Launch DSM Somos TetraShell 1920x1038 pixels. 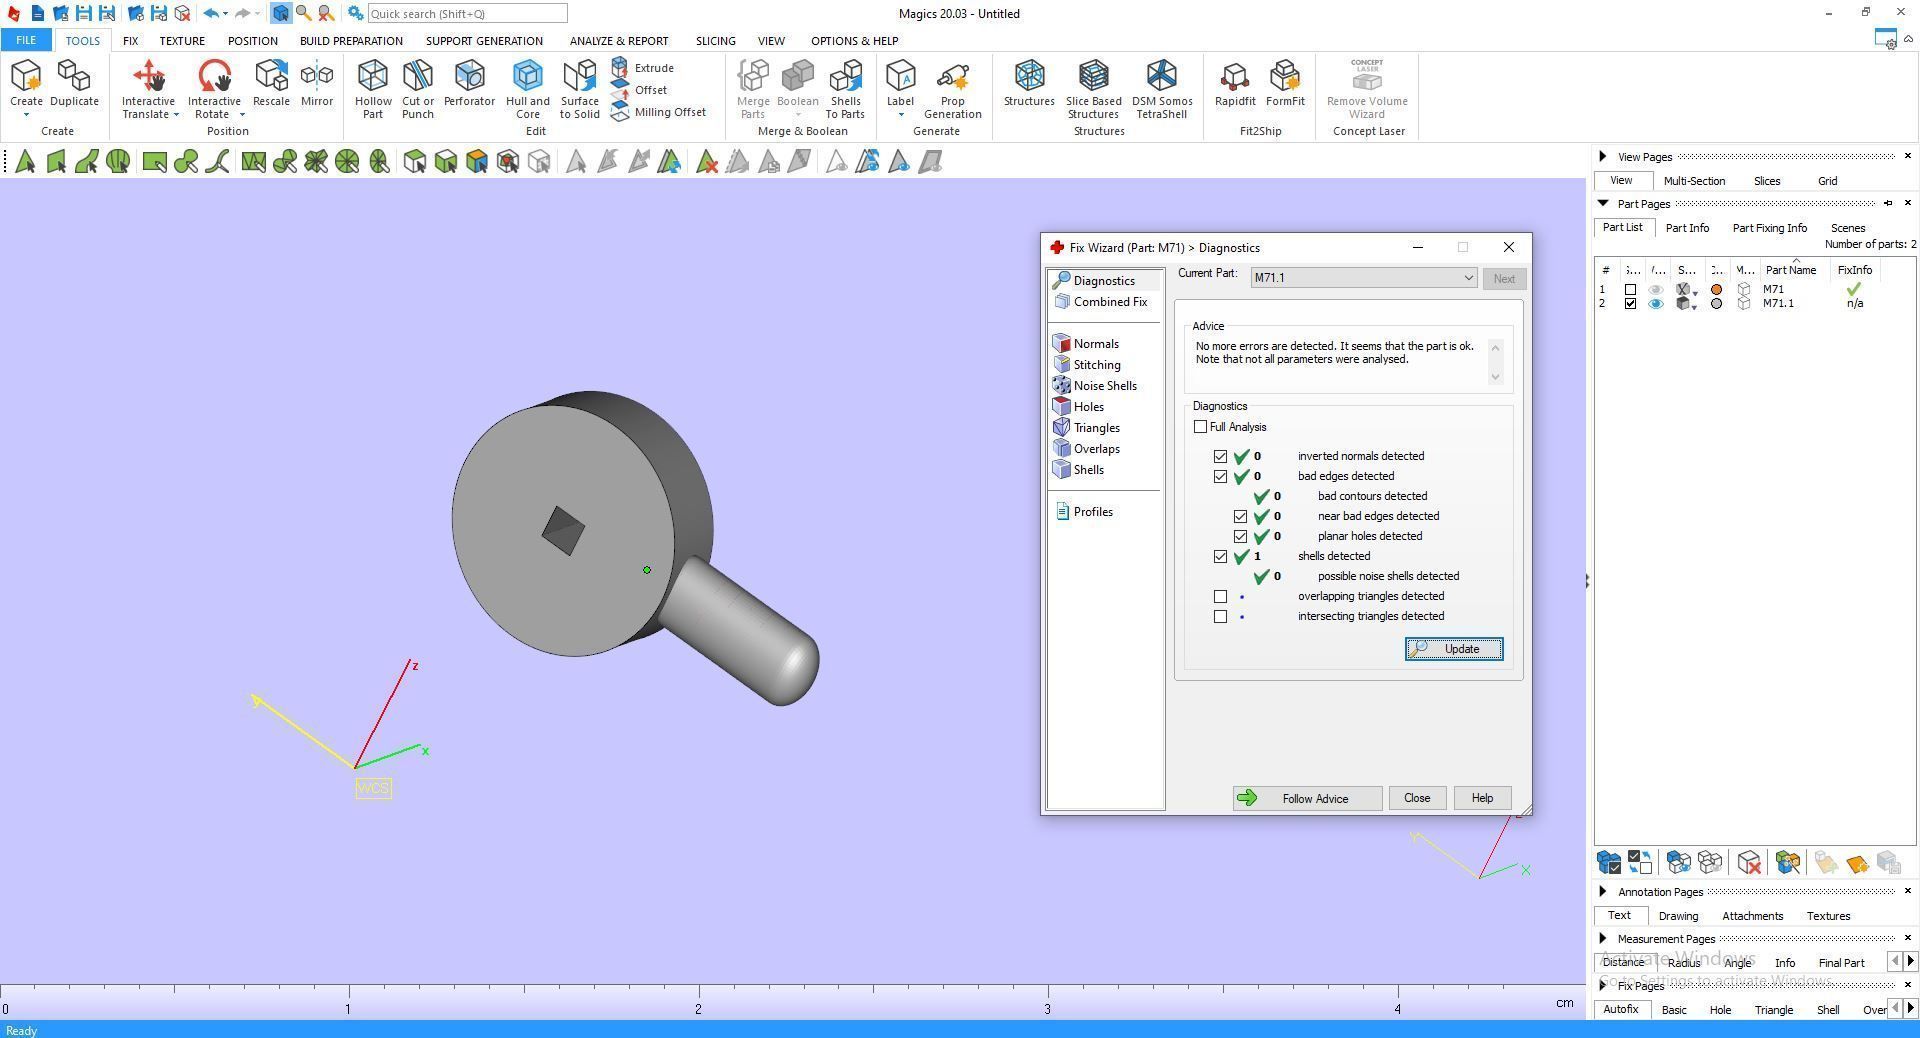click(1162, 89)
